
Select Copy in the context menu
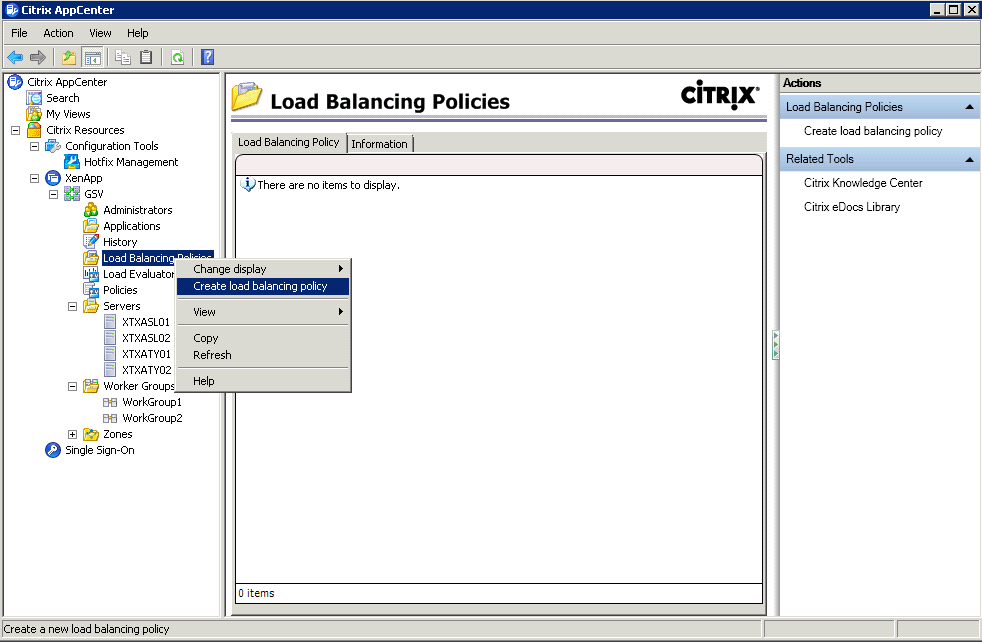[x=263, y=338]
